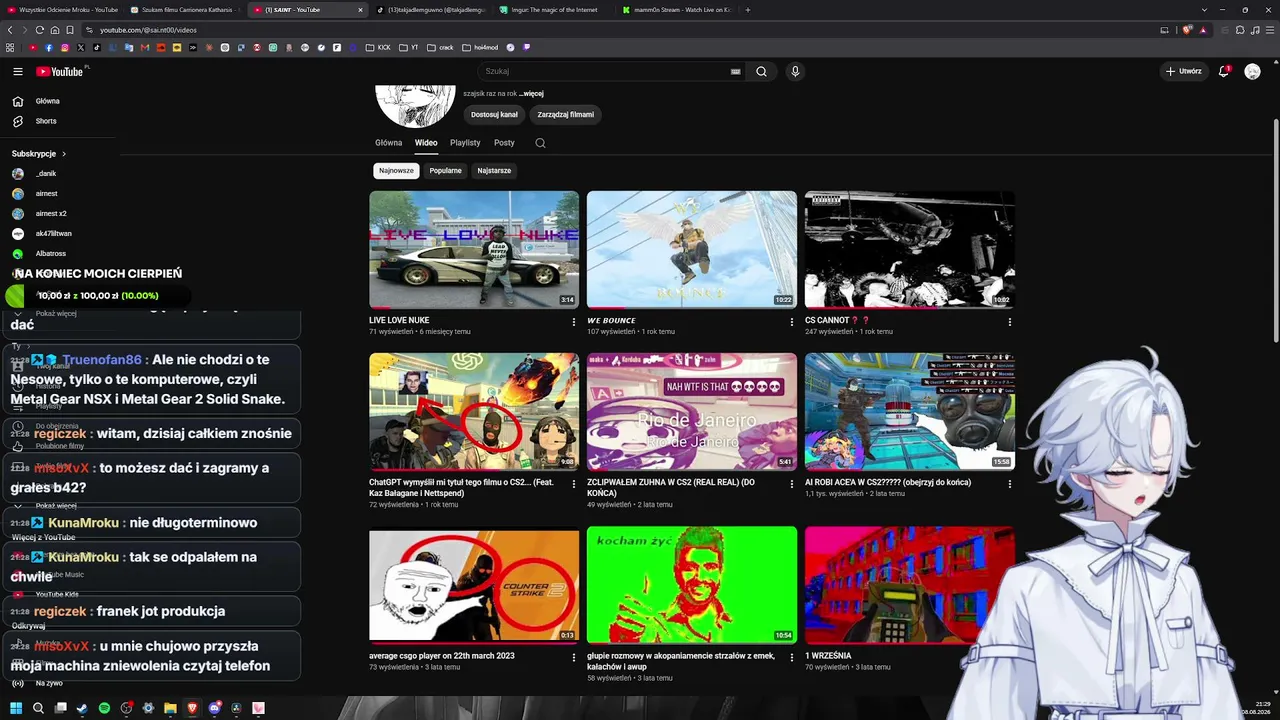Open options for average csgo player video

coord(574,658)
